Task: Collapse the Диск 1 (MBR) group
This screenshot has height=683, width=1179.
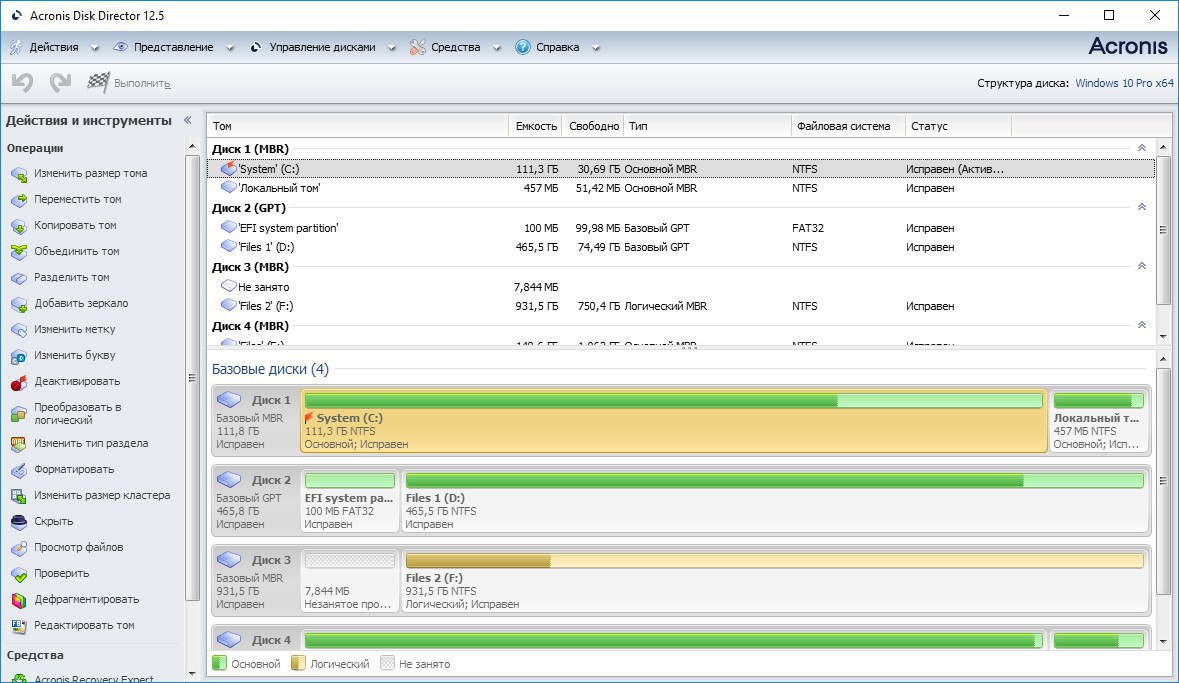Action: coord(1141,148)
